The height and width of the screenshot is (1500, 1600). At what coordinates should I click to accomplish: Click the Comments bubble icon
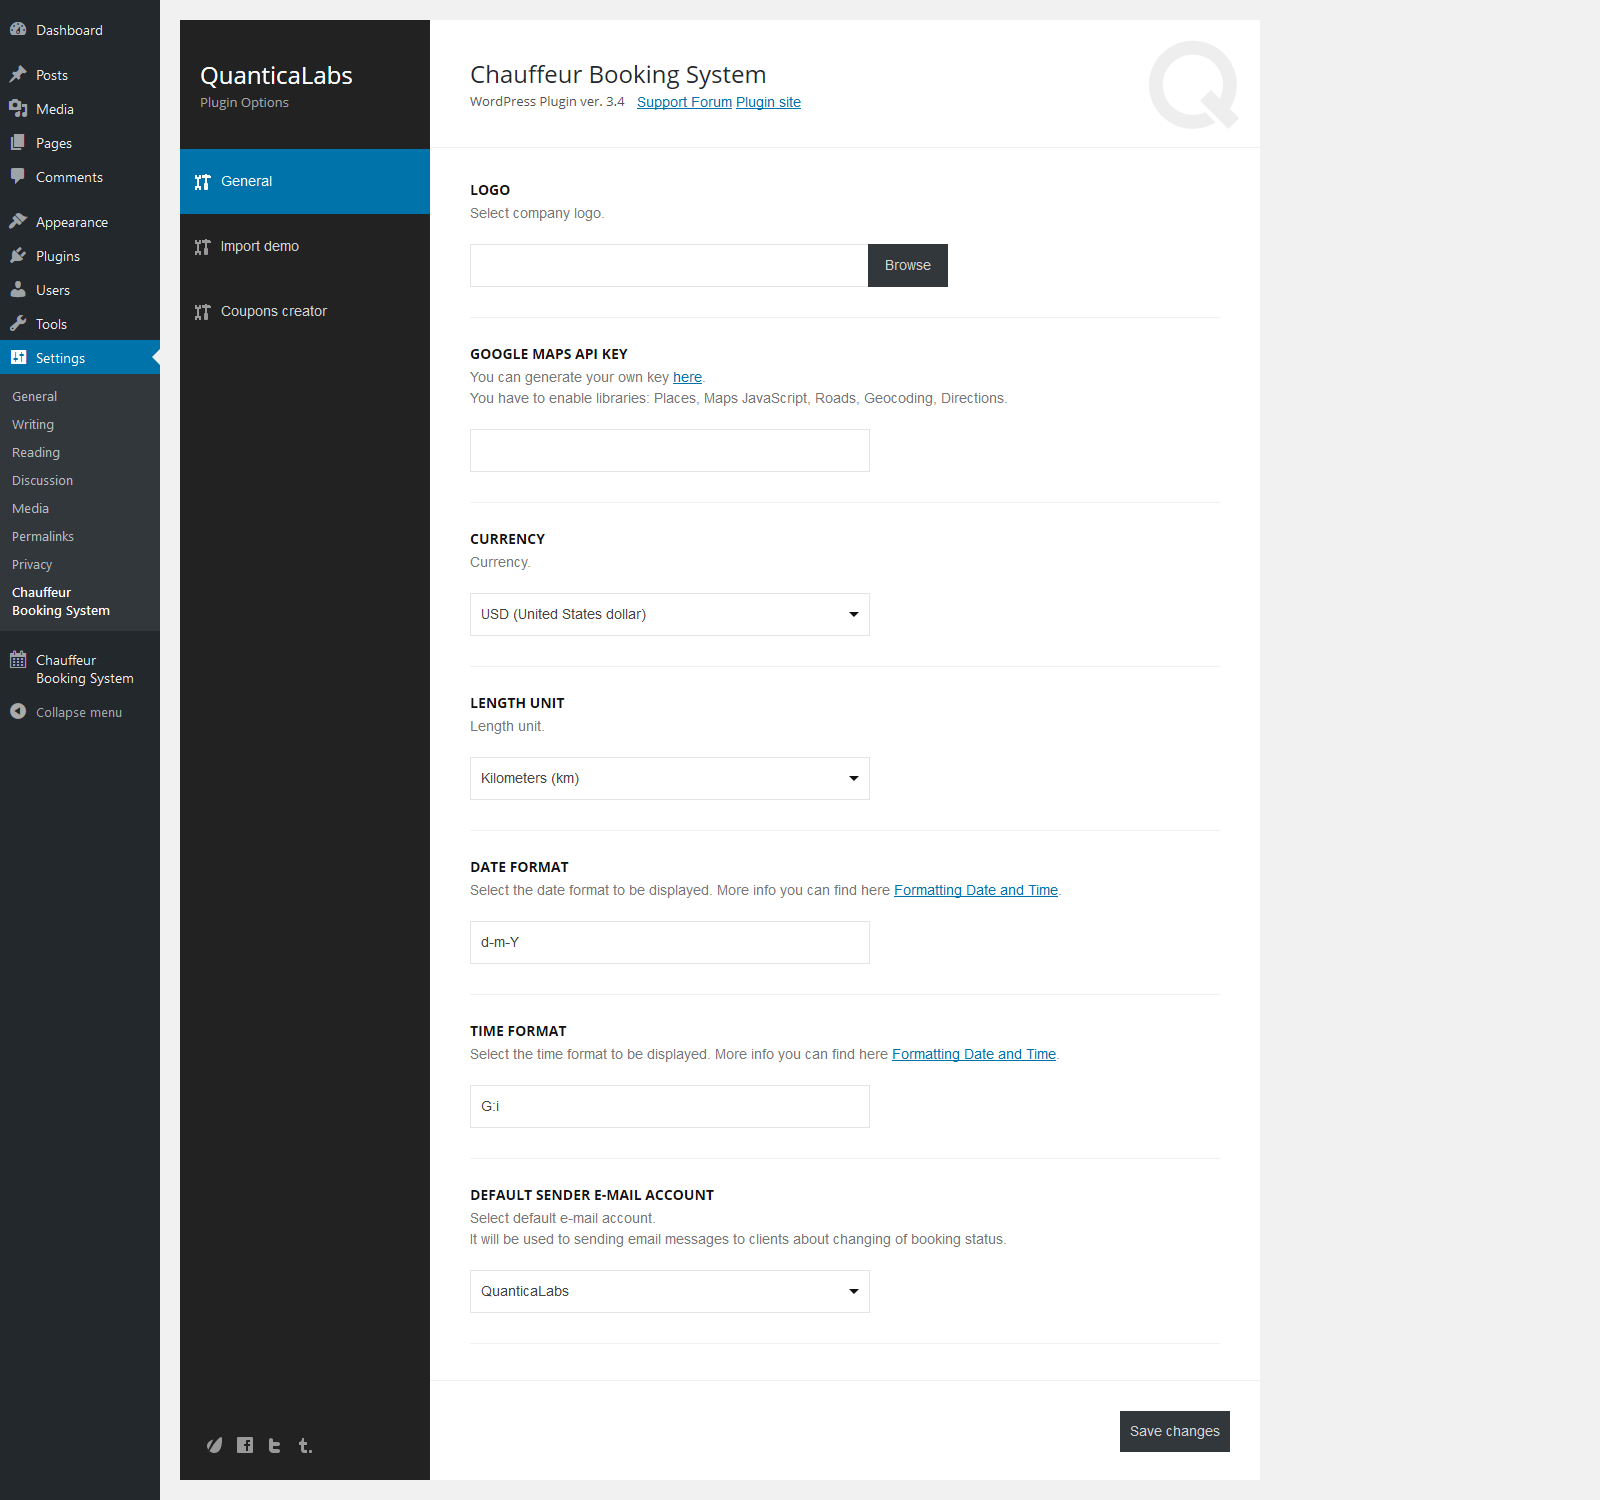18,176
